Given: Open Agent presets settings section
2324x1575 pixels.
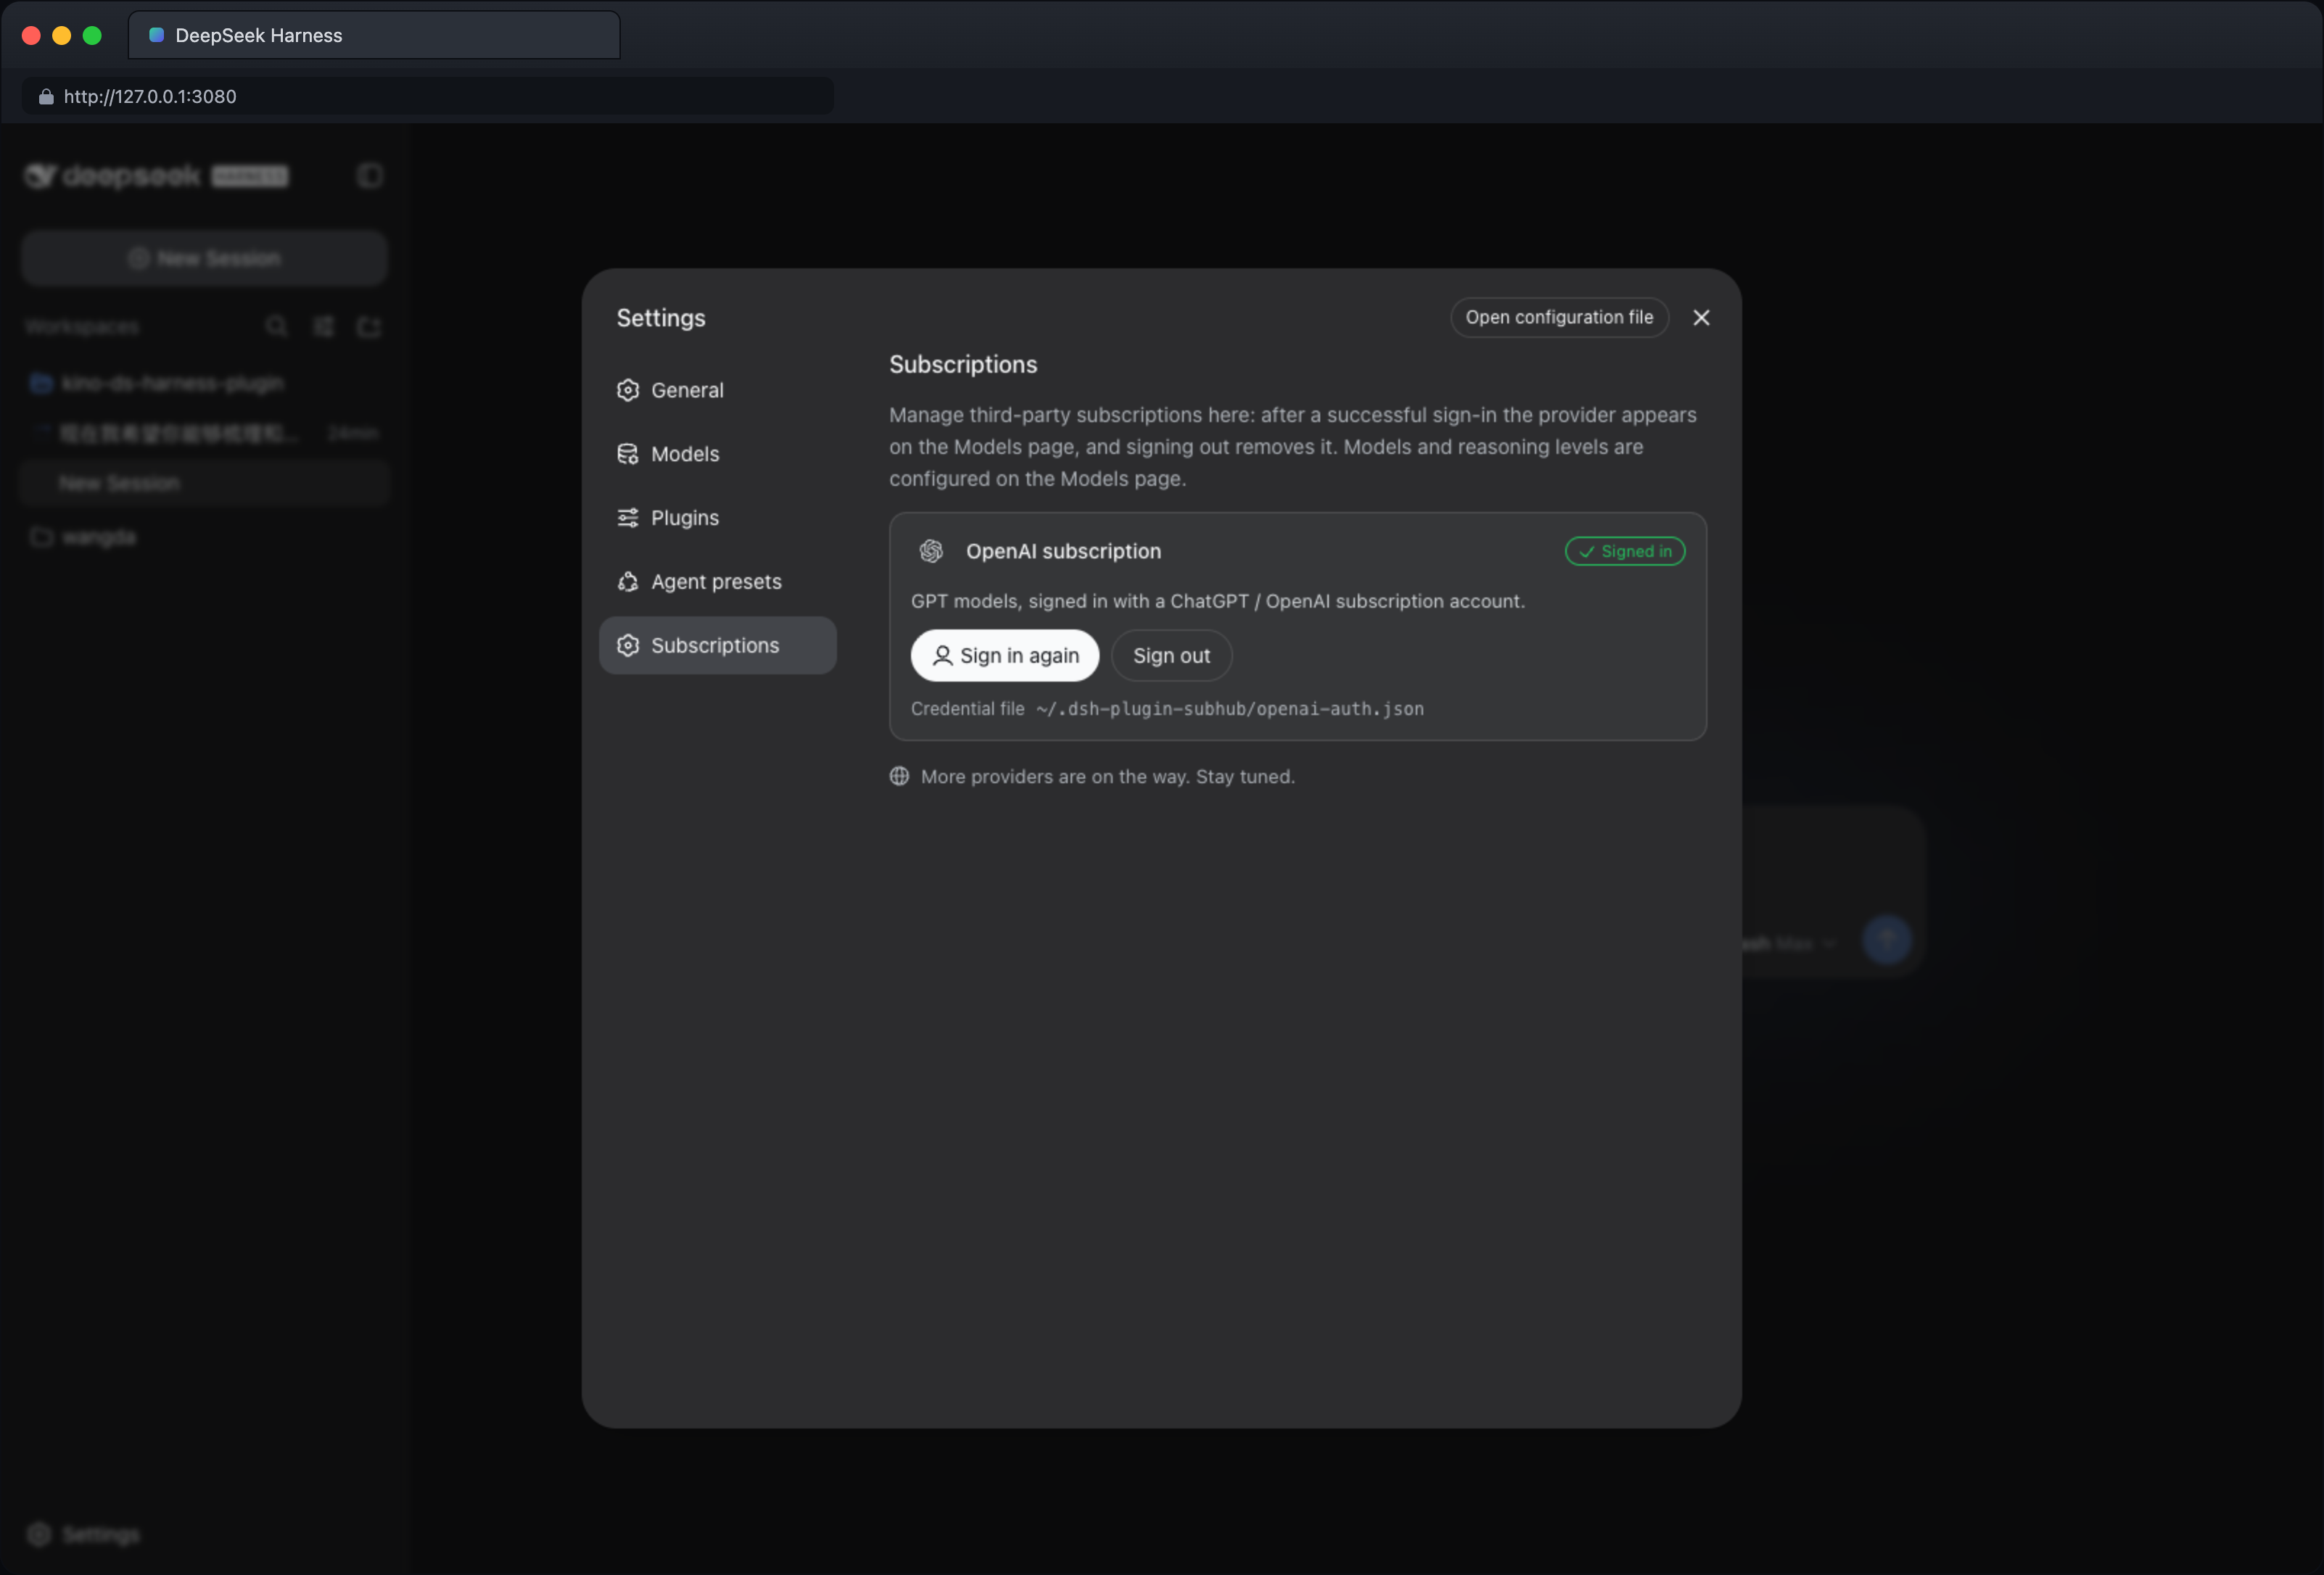Looking at the screenshot, I should tap(717, 582).
